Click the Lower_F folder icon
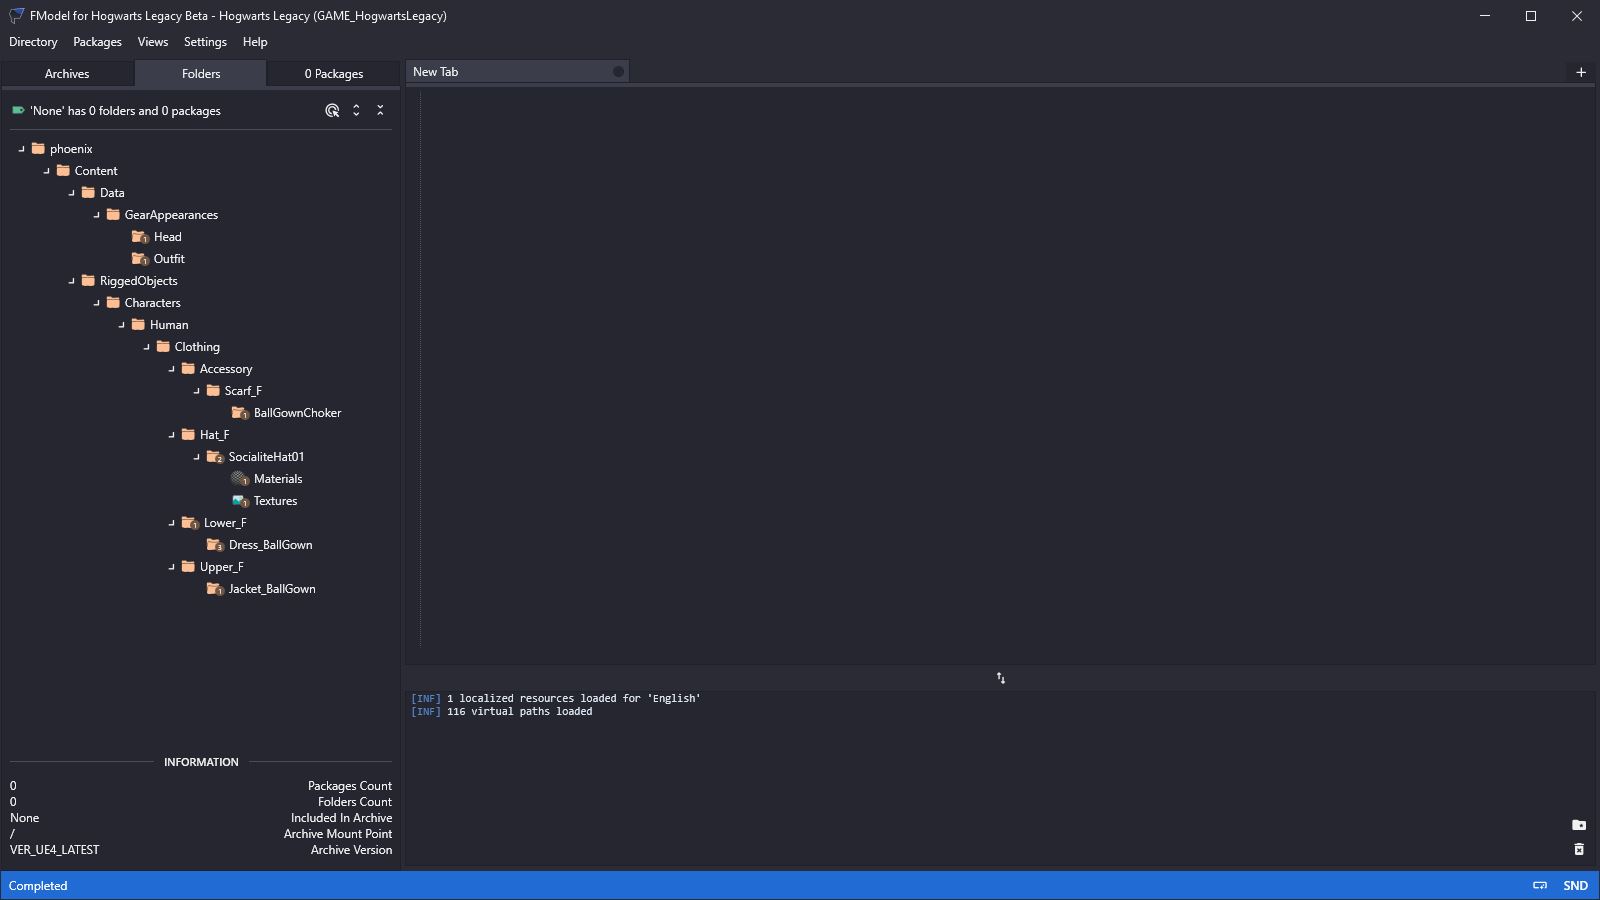 190,523
